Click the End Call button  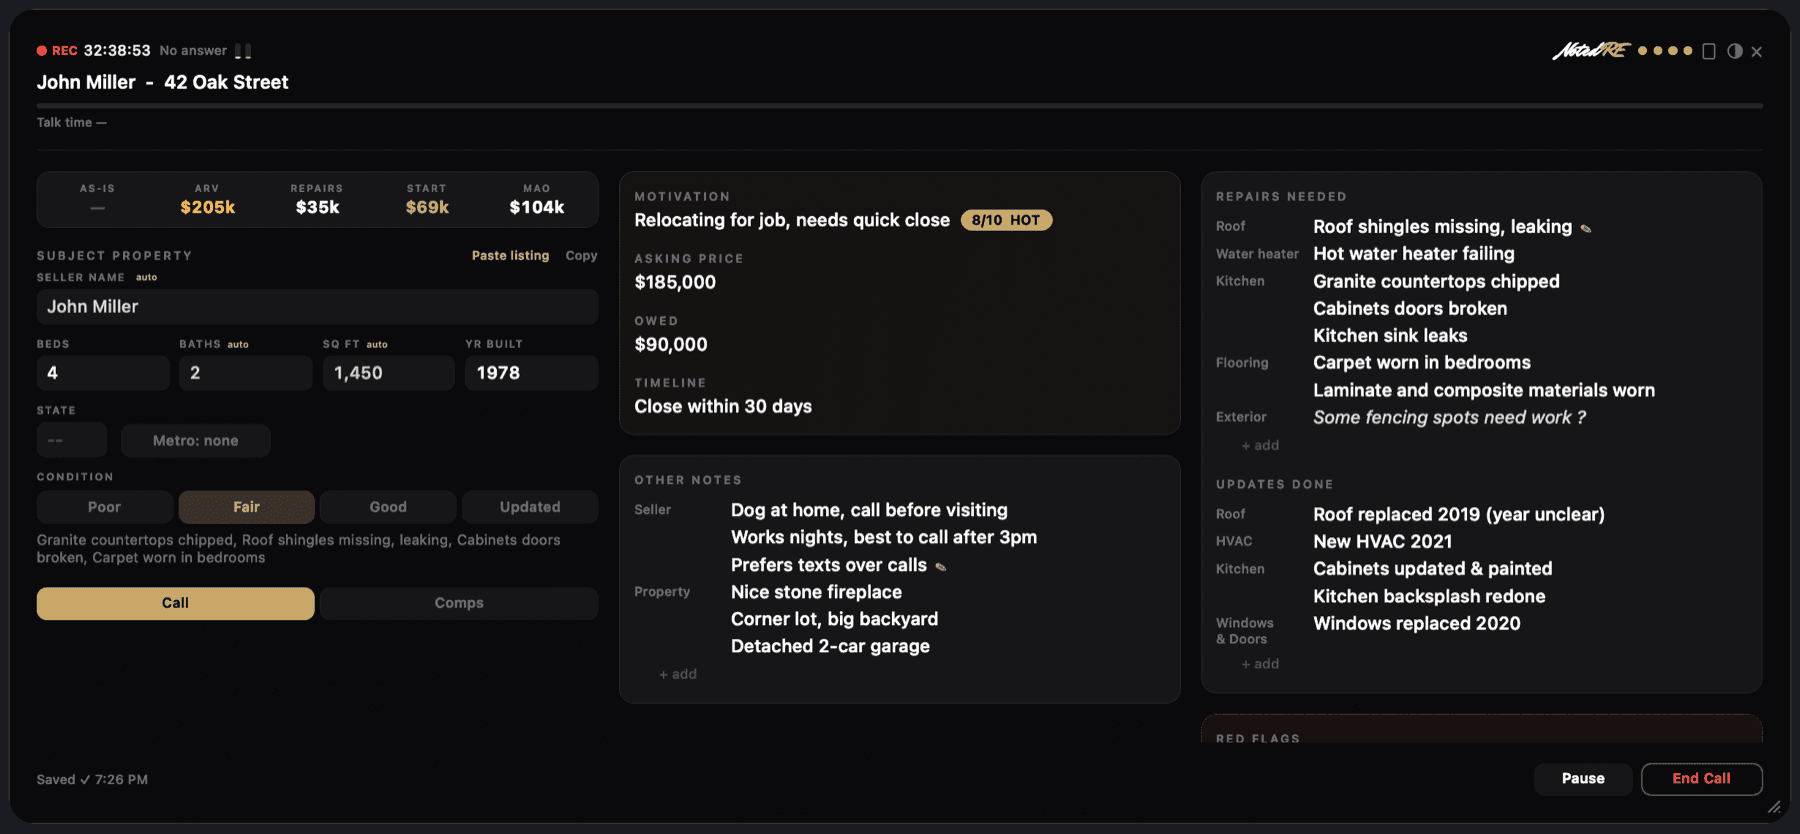(x=1702, y=779)
